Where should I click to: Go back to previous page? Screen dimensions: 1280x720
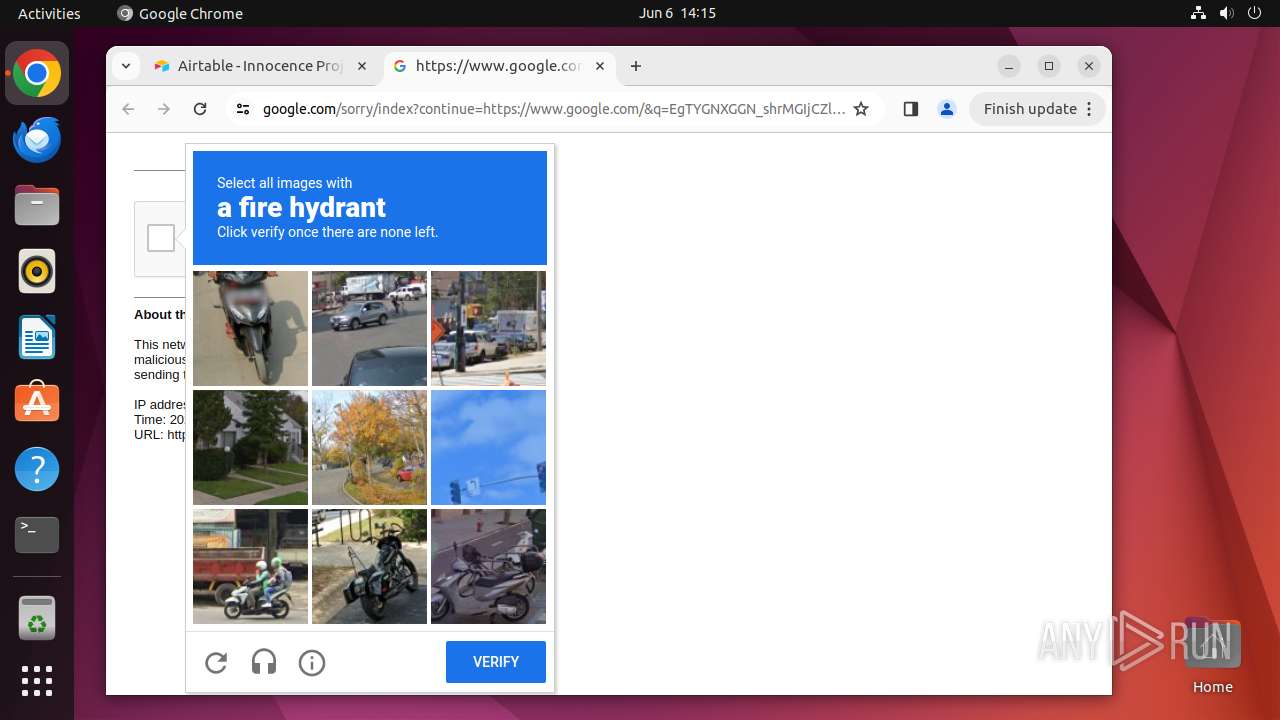coord(128,109)
